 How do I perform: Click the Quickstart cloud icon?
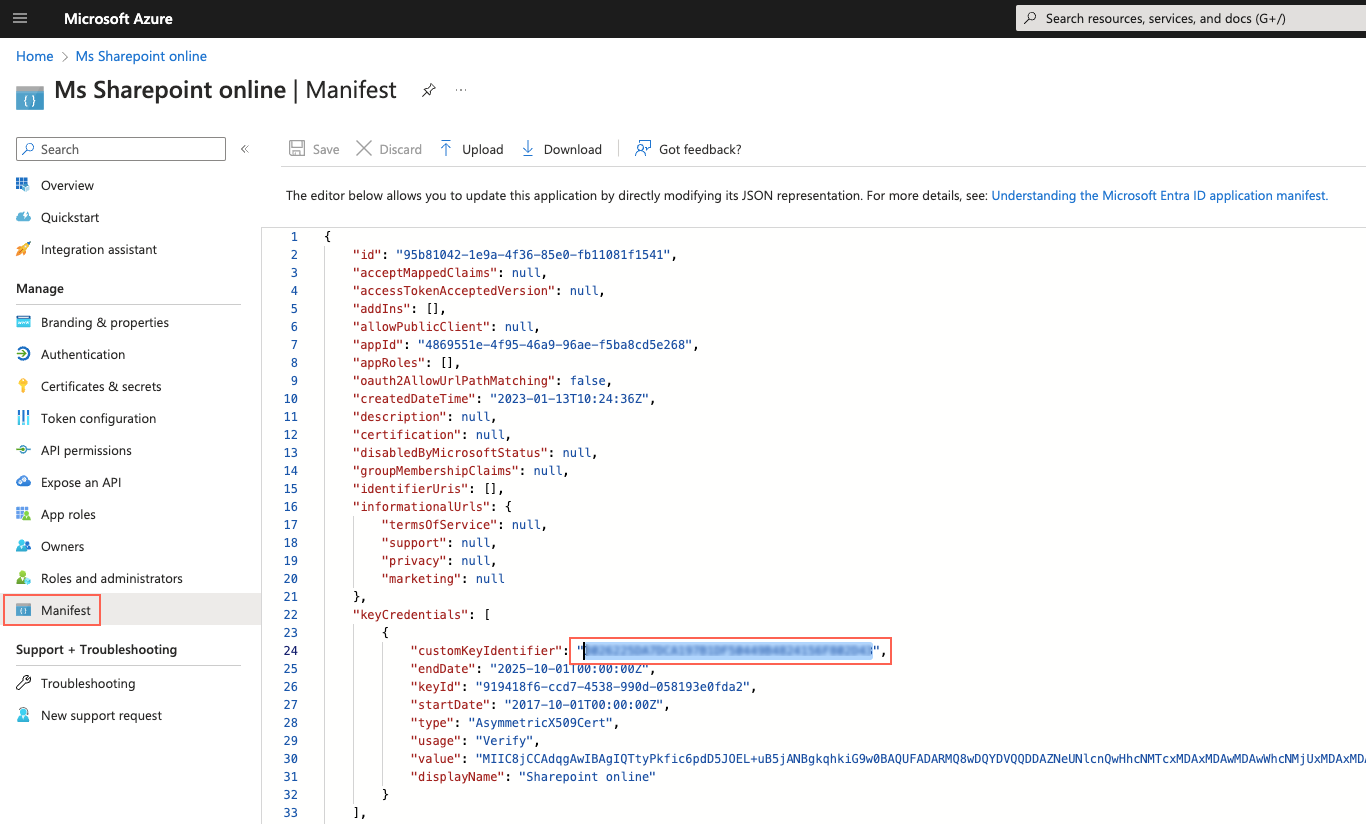click(x=23, y=217)
